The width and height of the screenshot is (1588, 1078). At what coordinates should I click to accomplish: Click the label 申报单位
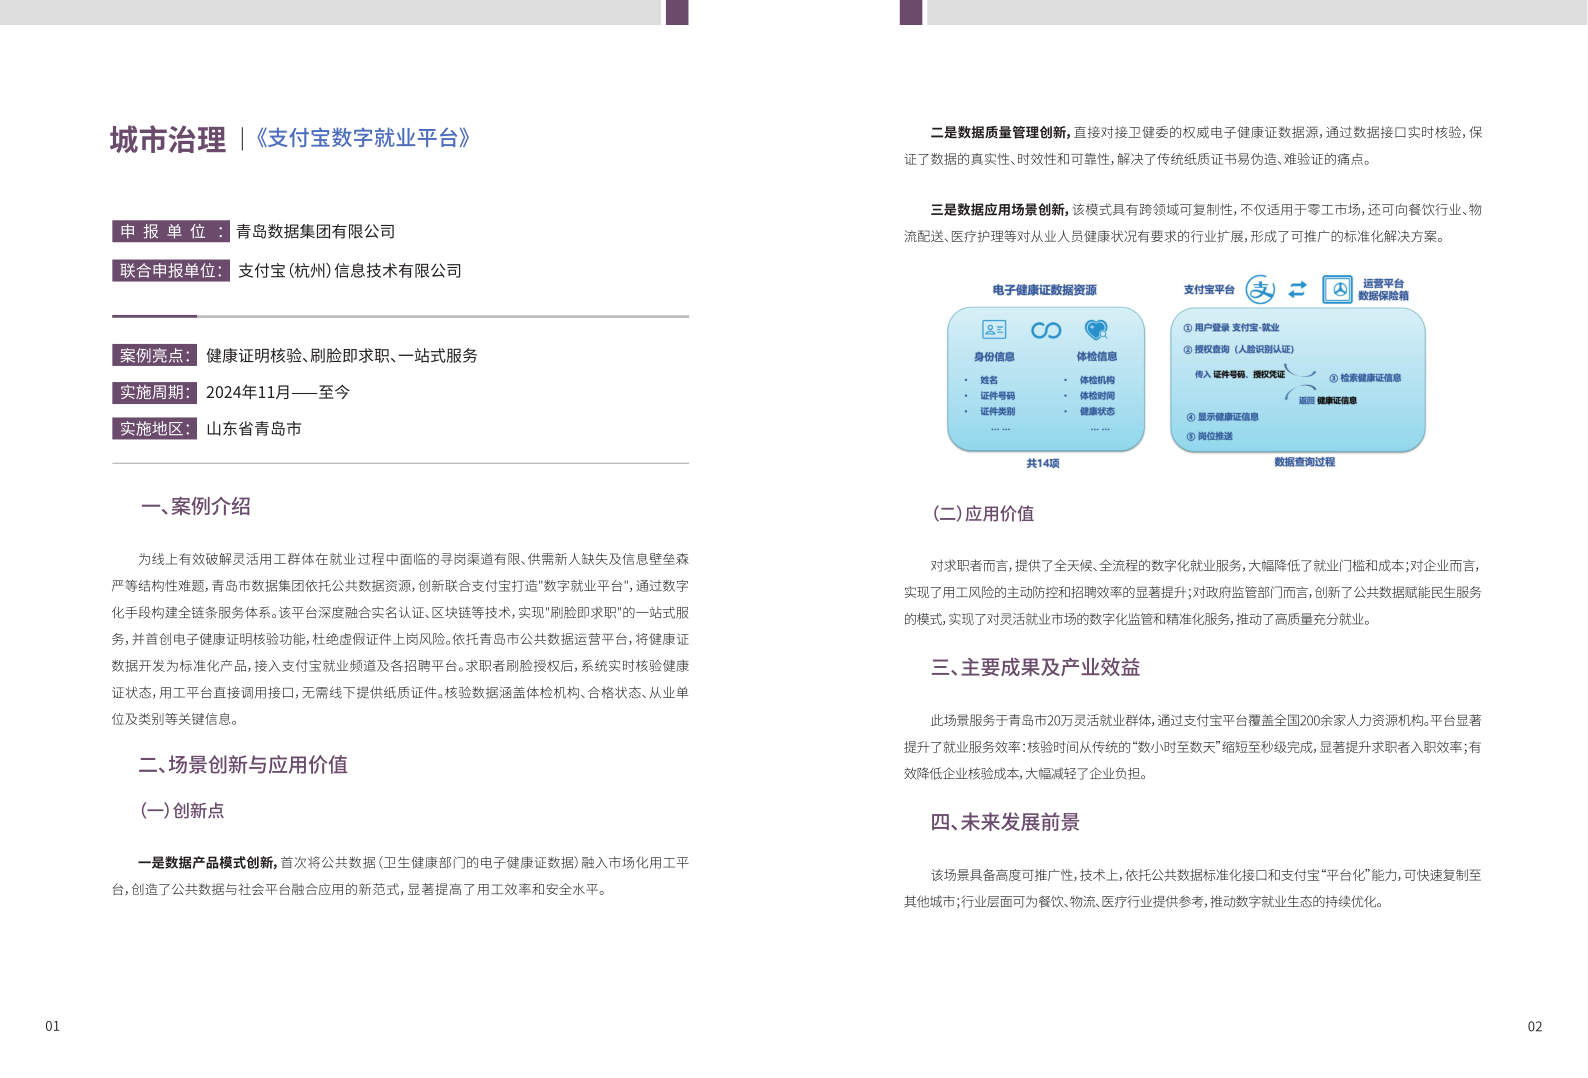pos(171,232)
